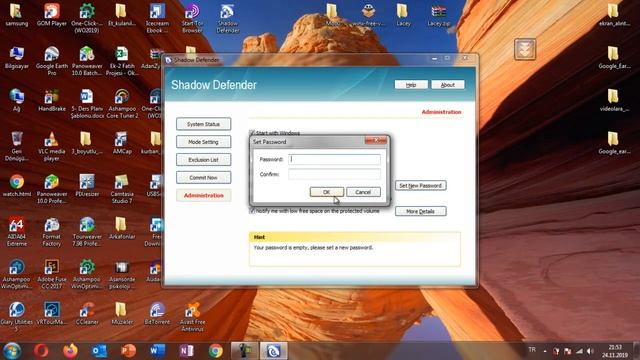Viewport: 640px width, 360px height.
Task: Focus the Confirm password field
Action: click(x=334, y=174)
